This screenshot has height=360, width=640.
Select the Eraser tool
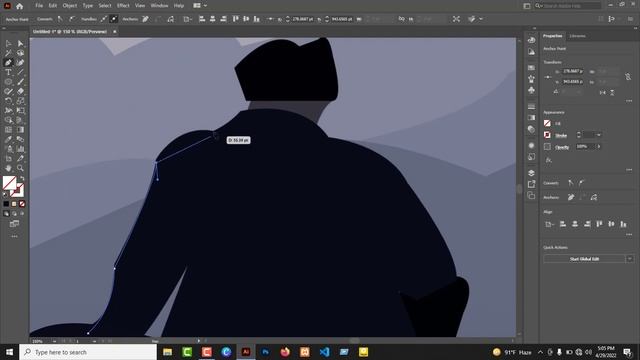click(x=20, y=91)
